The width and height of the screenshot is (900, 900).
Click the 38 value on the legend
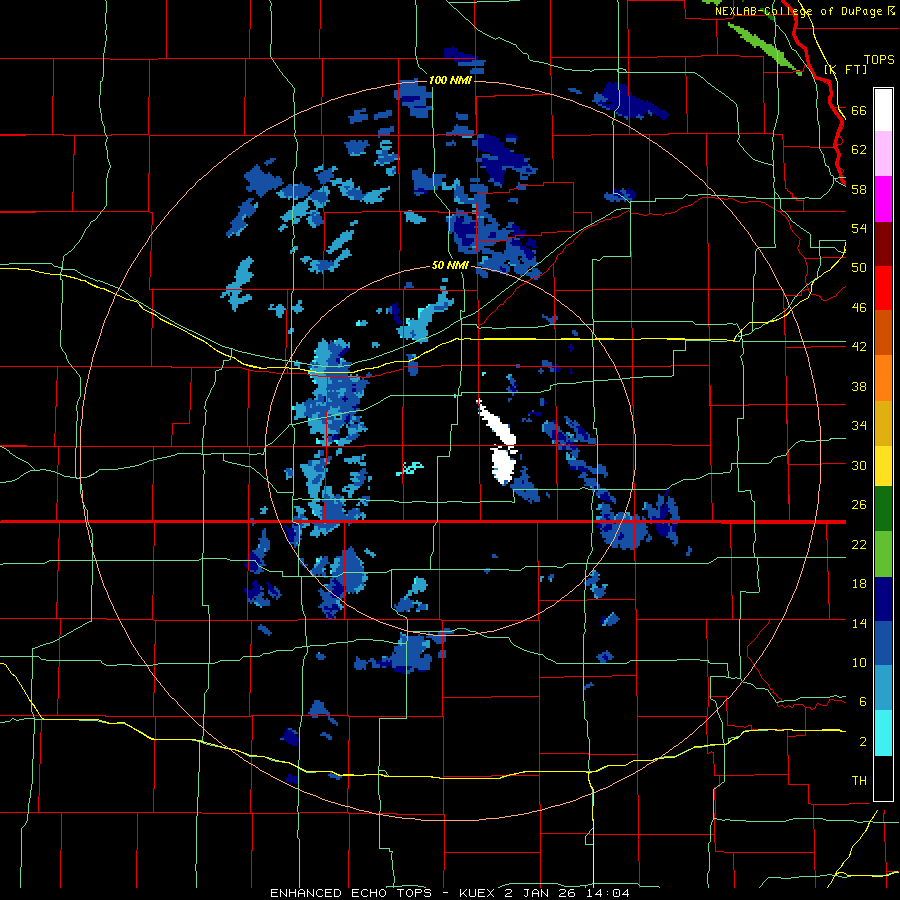859,386
